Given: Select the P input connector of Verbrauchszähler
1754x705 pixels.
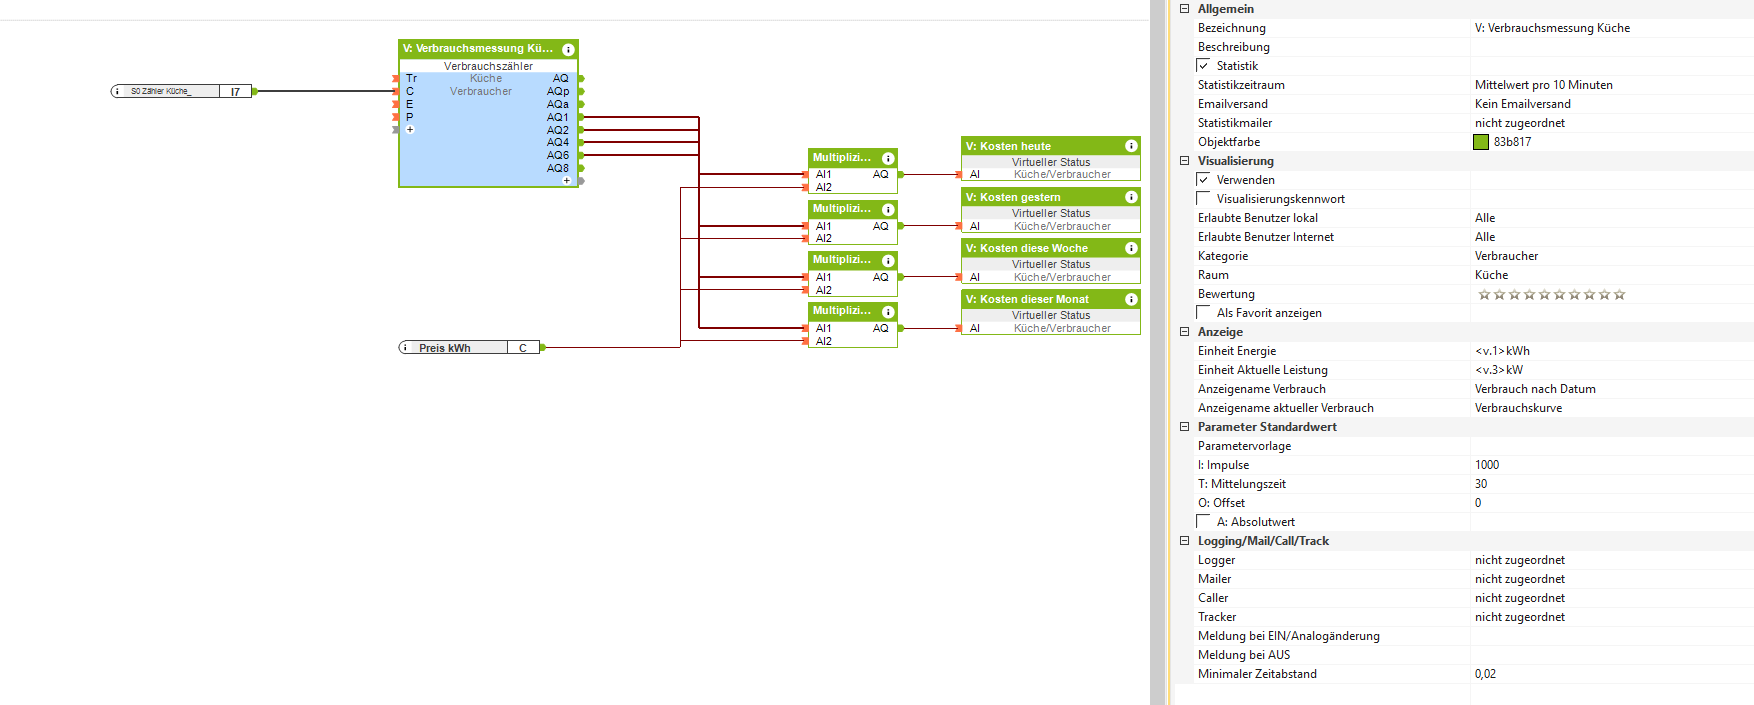Looking at the screenshot, I should [396, 117].
